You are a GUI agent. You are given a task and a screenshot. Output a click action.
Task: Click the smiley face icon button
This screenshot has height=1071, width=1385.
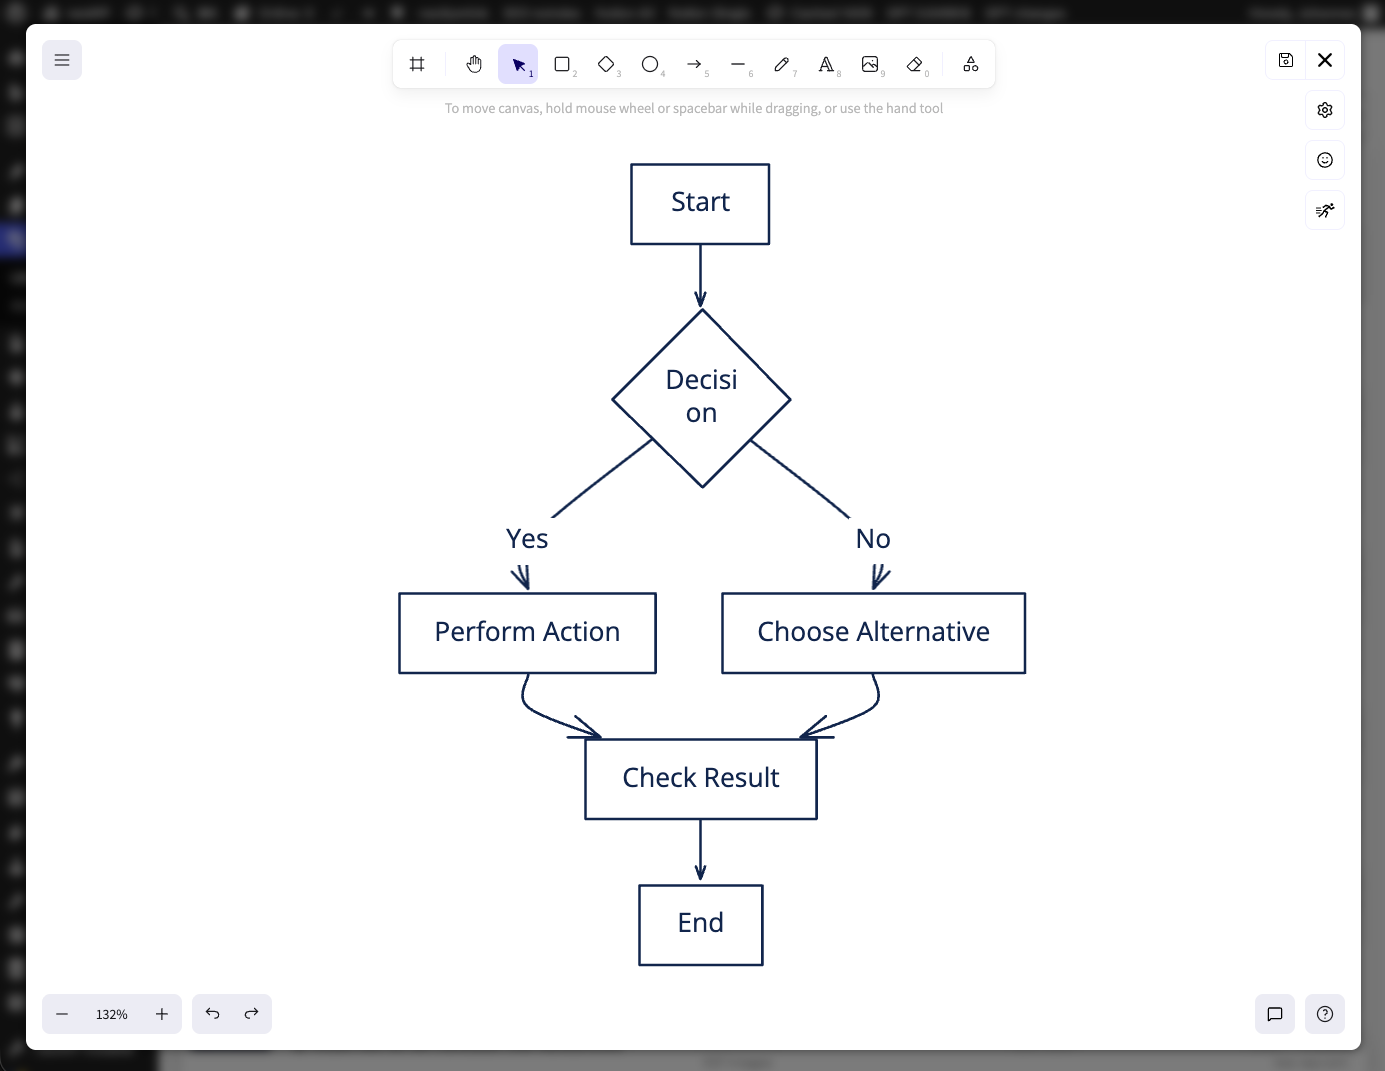pos(1325,160)
